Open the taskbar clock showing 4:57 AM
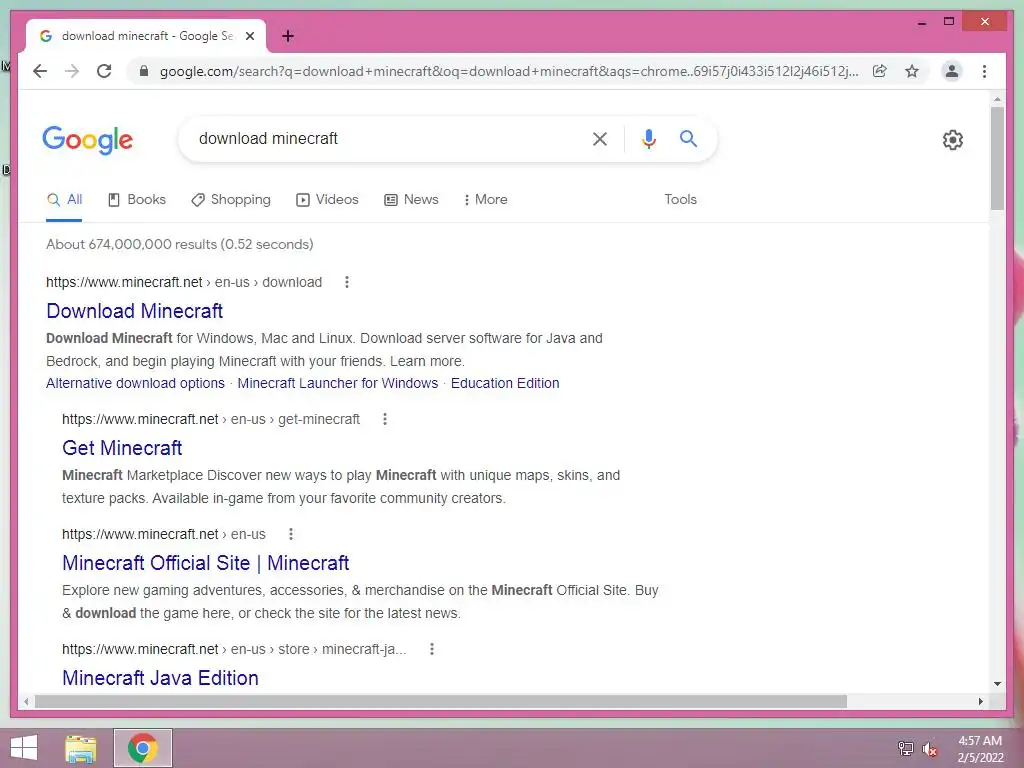The height and width of the screenshot is (768, 1024). [980, 748]
